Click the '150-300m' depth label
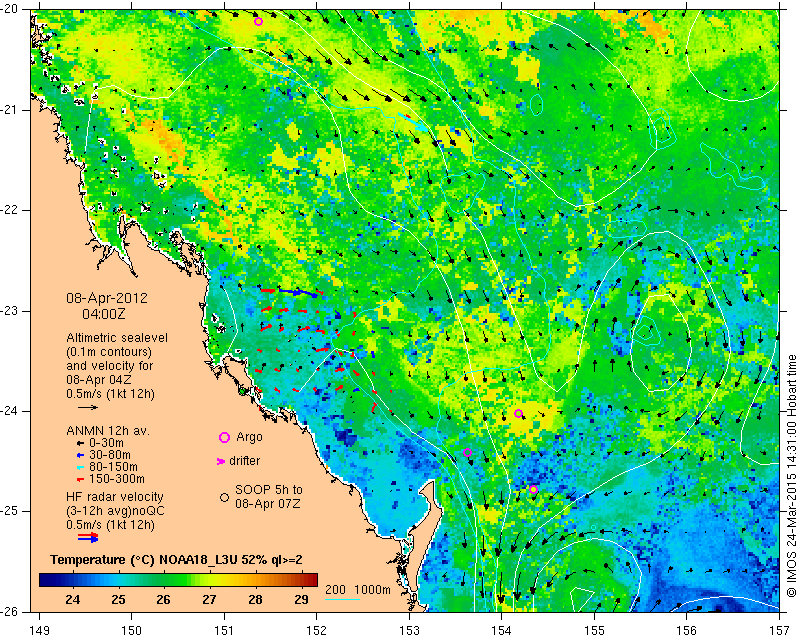Viewport: 800px width, 640px height. [117, 479]
